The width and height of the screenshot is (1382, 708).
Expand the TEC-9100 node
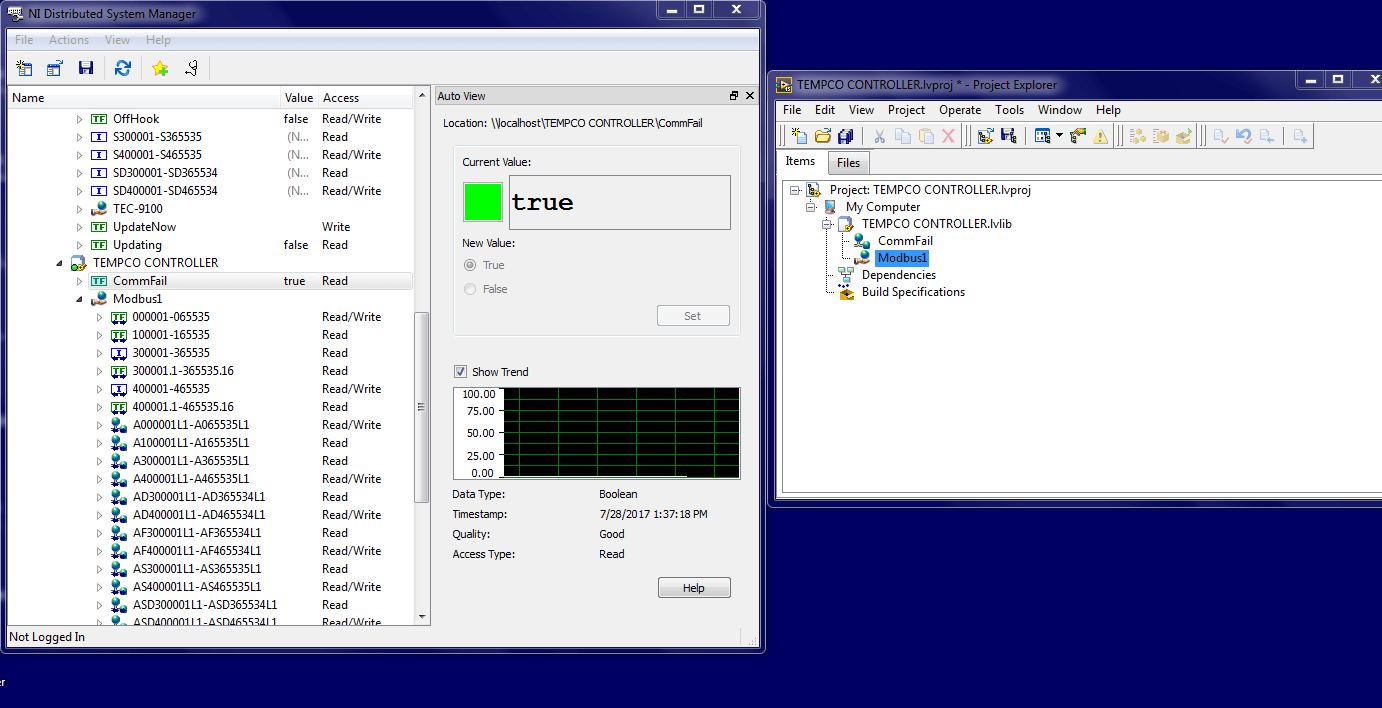[x=80, y=209]
